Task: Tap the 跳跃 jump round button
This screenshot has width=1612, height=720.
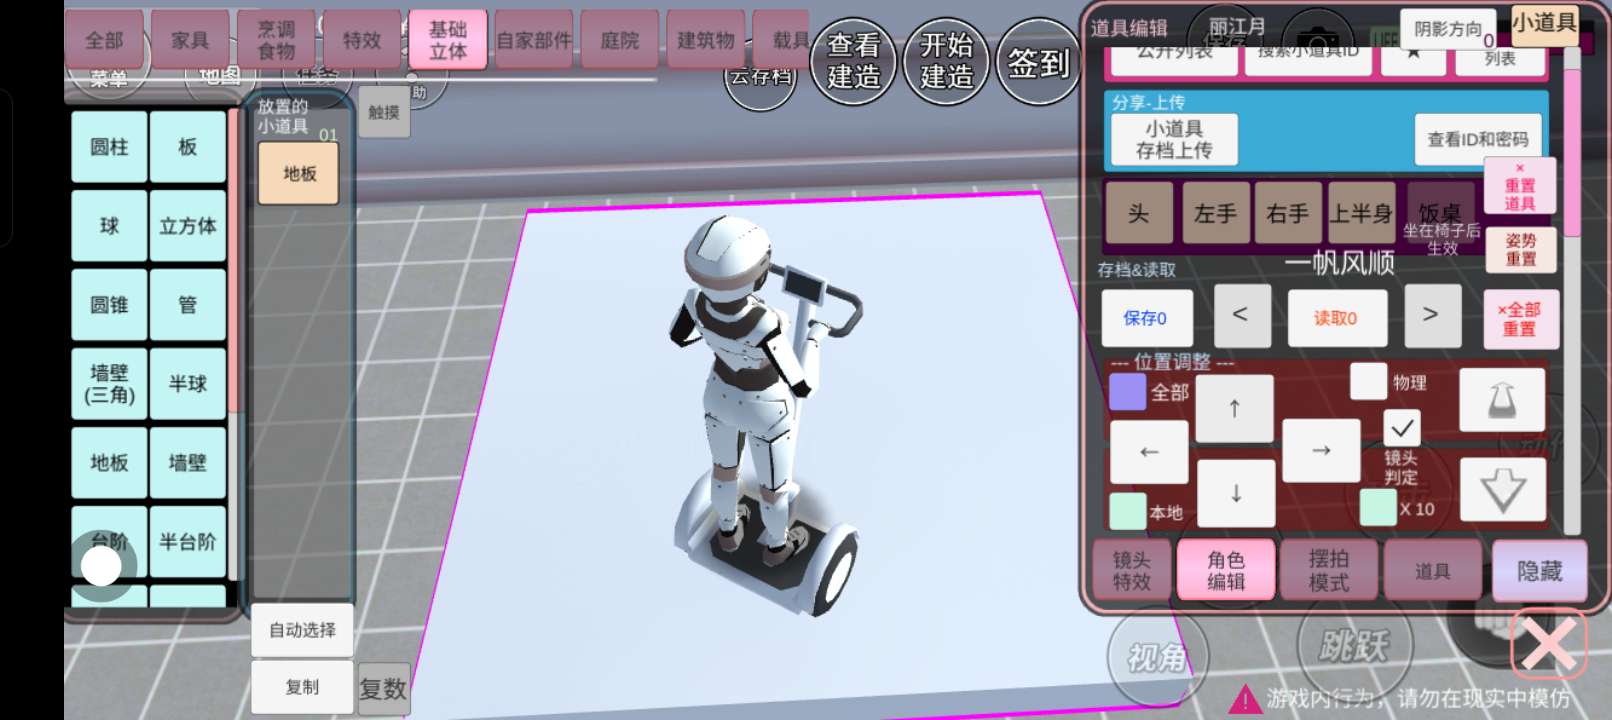Action: (x=1354, y=646)
